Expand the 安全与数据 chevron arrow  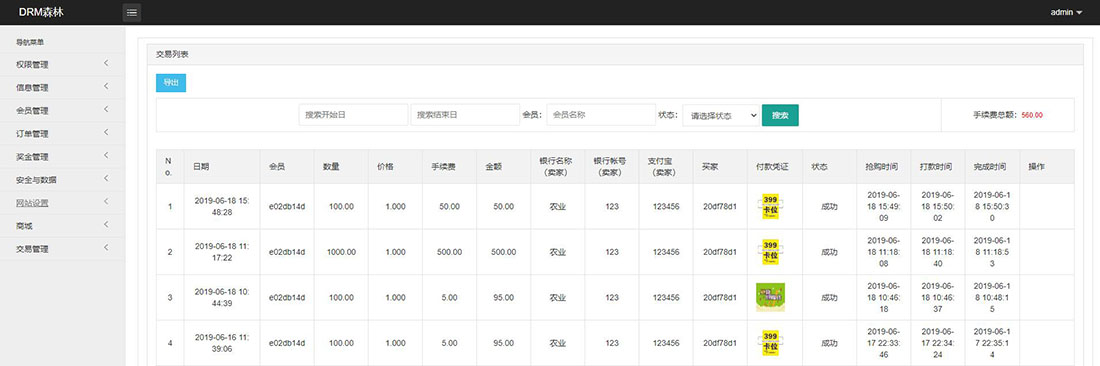106,179
